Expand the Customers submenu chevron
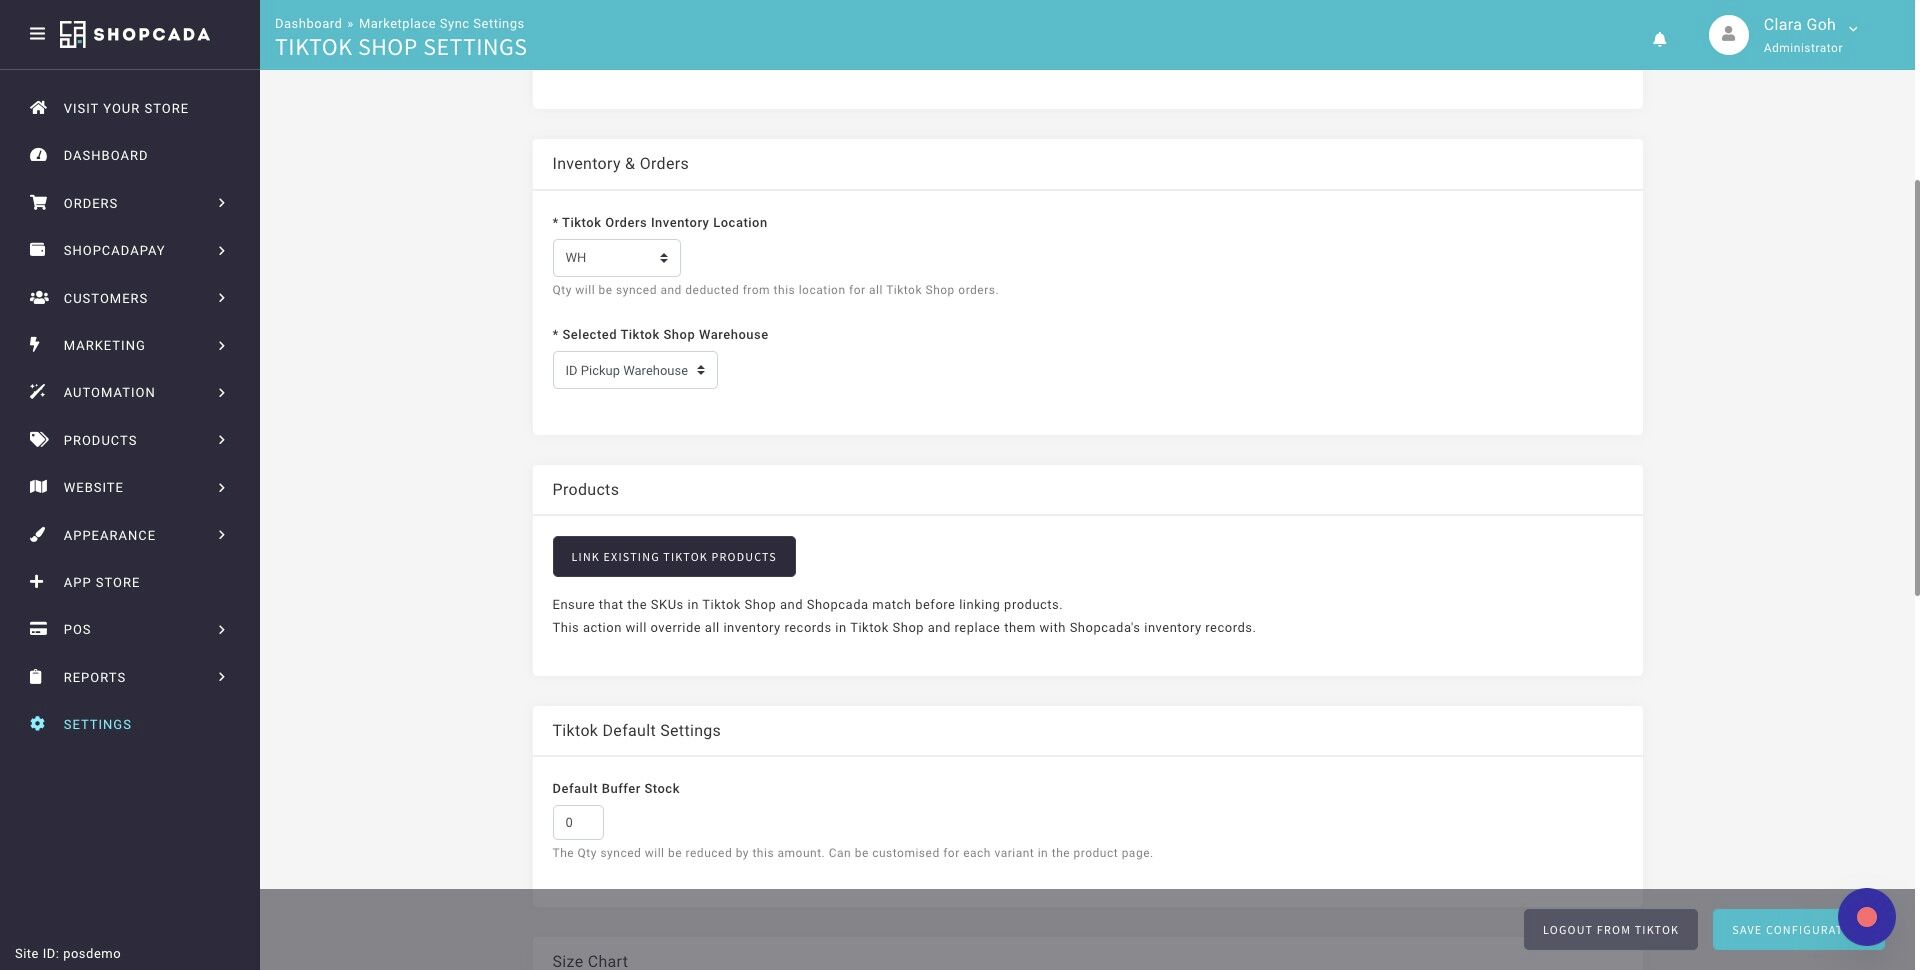Image resolution: width=1920 pixels, height=970 pixels. click(x=222, y=298)
